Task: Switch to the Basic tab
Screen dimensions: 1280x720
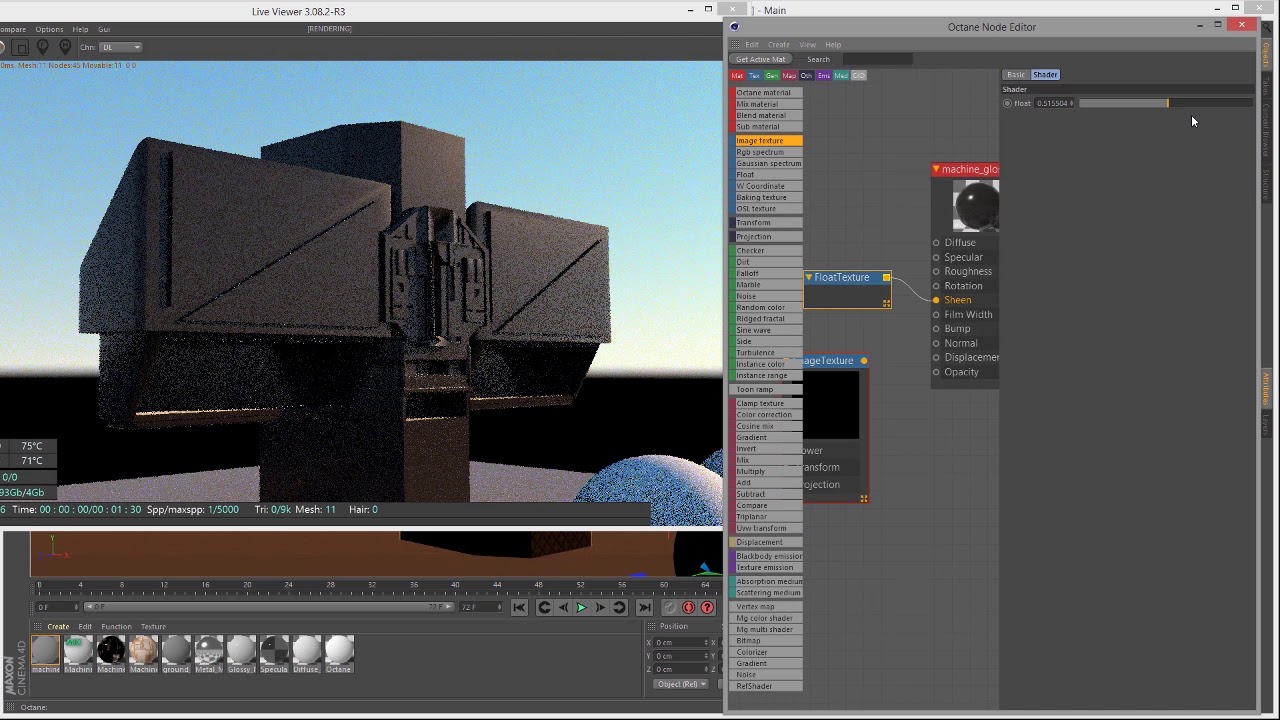Action: click(x=1016, y=75)
